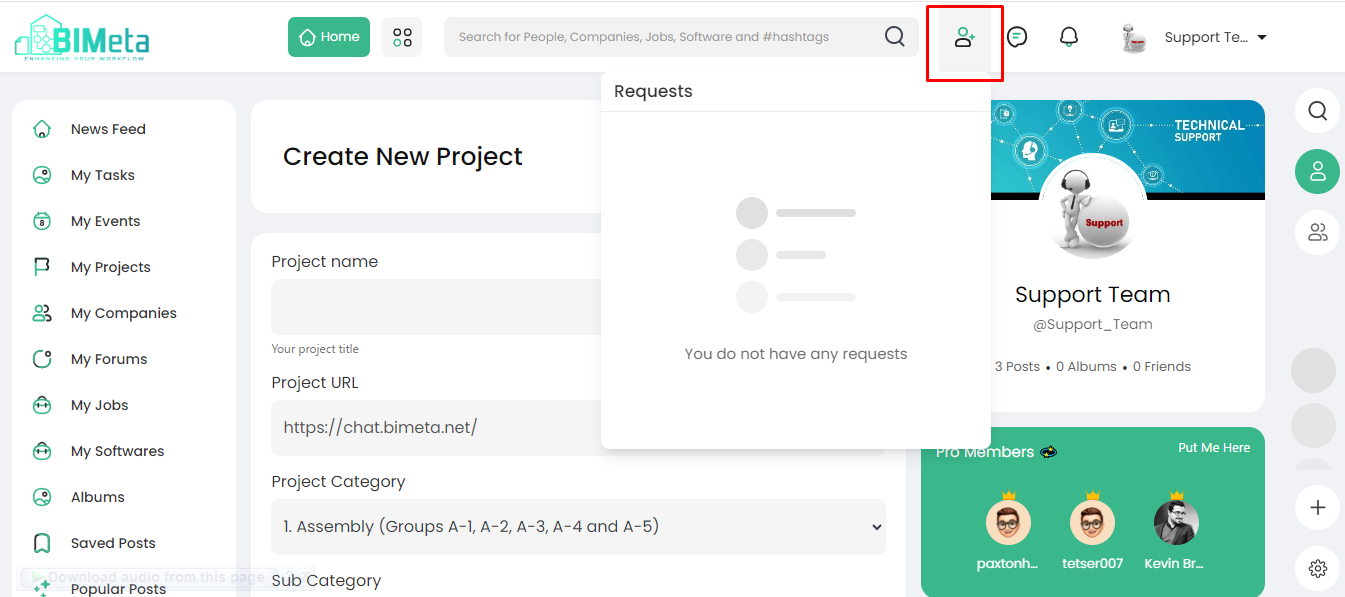This screenshot has width=1345, height=597.
Task: Expand the Support Team account dropdown
Action: [x=1194, y=38]
